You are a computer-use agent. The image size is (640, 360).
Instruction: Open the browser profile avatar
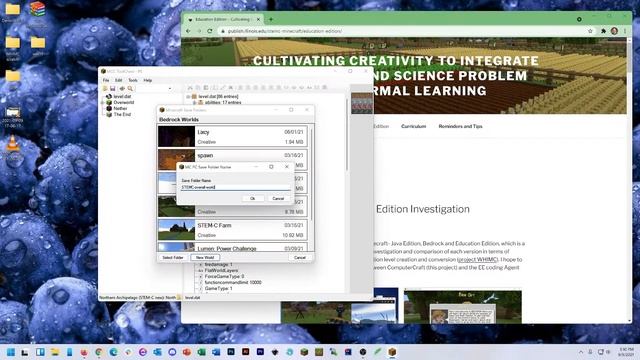(614, 31)
